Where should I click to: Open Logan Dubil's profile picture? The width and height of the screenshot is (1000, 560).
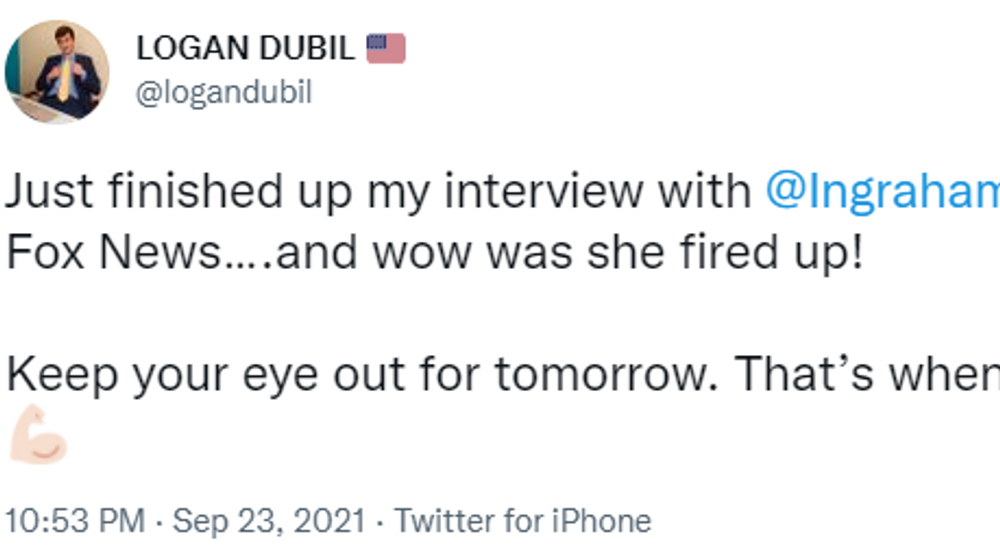[58, 70]
